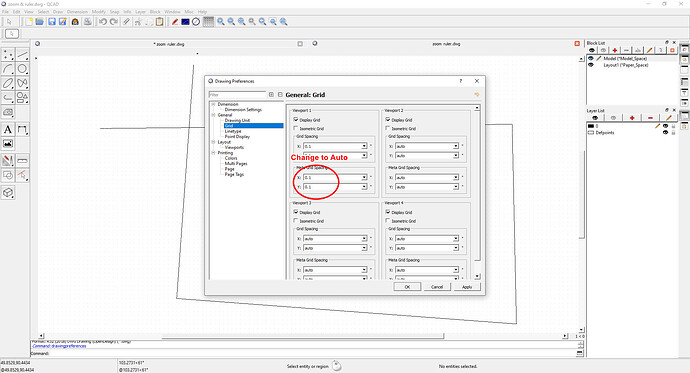Click the Open file folder icon
The height and width of the screenshot is (373, 690).
tap(40, 22)
